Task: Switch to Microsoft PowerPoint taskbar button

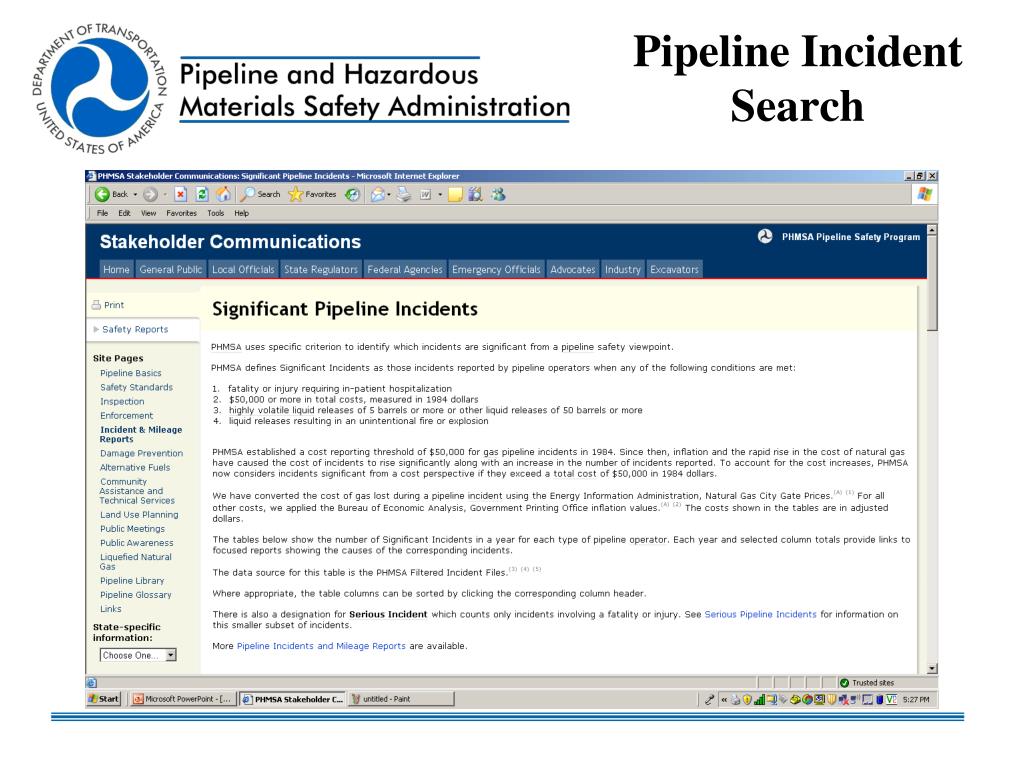Action: pos(182,699)
